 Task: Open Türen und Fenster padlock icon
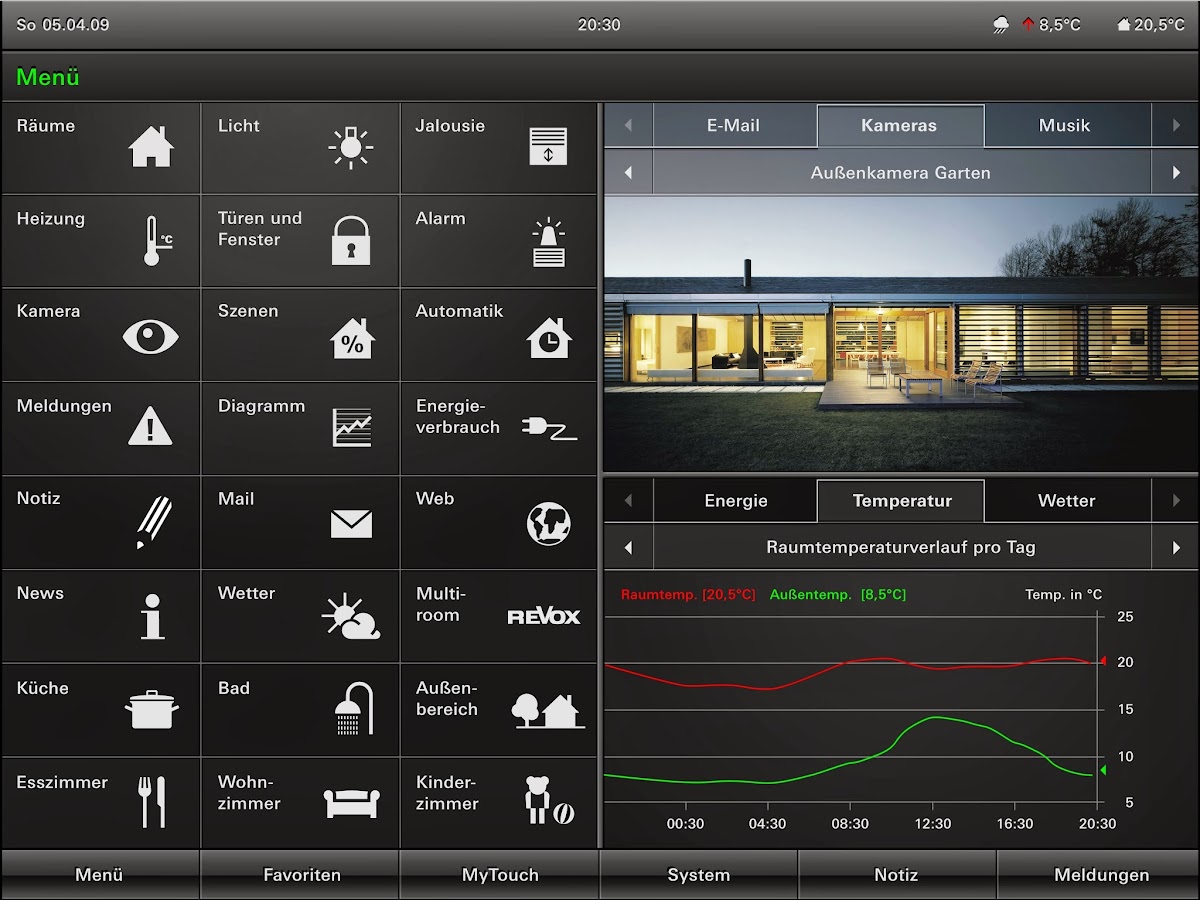[x=351, y=241]
